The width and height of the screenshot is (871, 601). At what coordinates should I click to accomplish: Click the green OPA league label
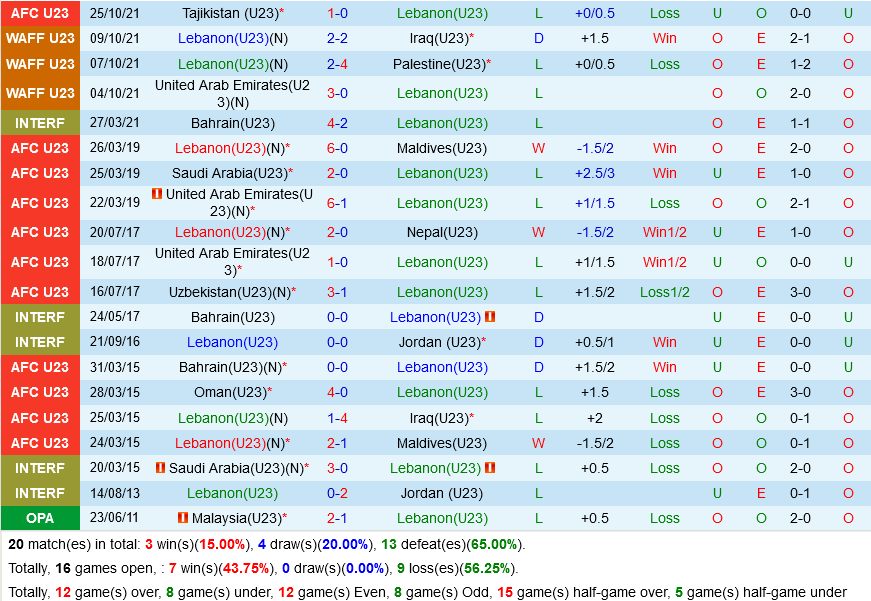click(40, 518)
